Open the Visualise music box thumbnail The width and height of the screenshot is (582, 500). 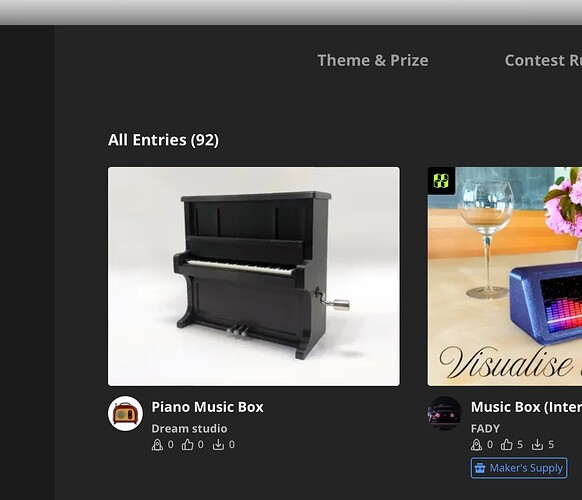(505, 277)
